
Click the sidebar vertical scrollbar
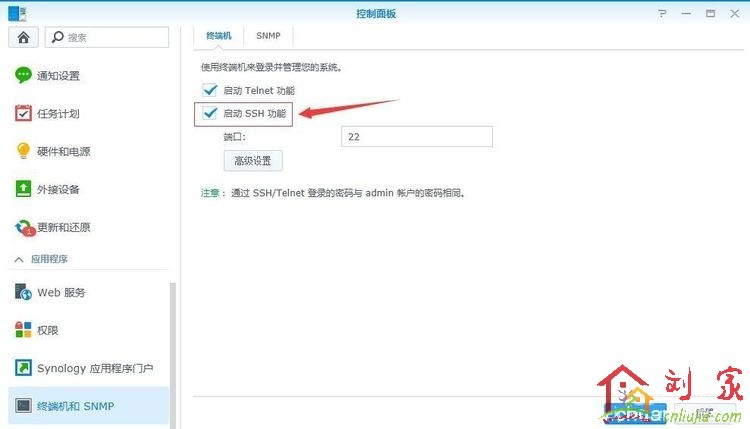175,350
